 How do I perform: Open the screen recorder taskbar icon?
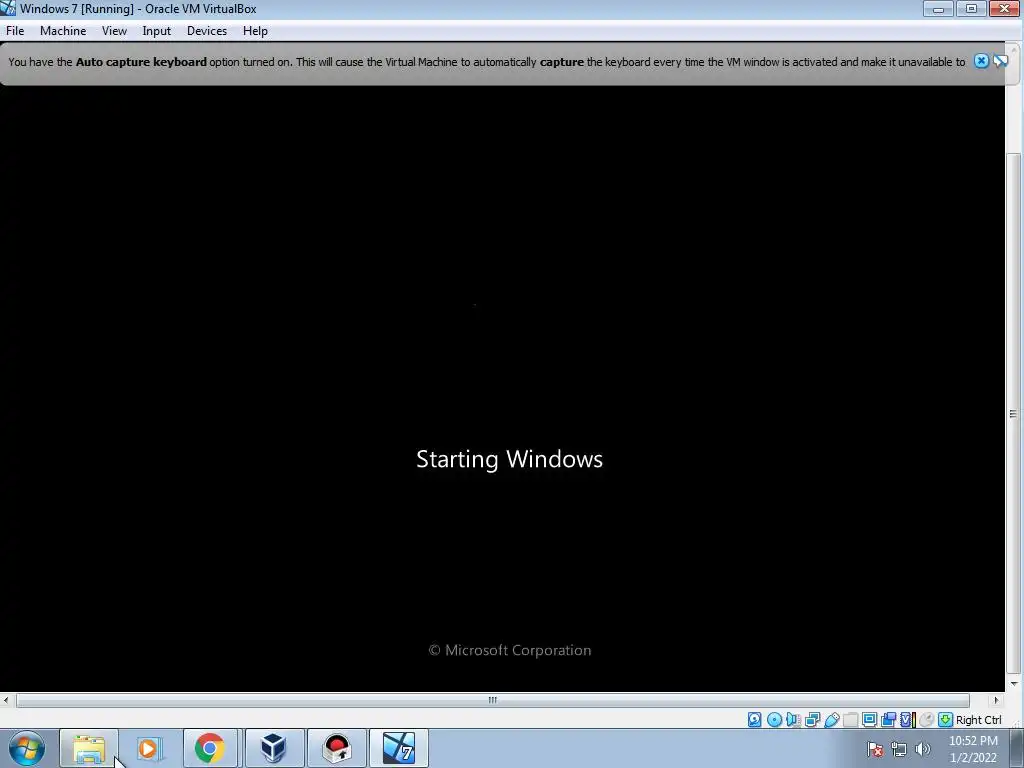(x=336, y=748)
